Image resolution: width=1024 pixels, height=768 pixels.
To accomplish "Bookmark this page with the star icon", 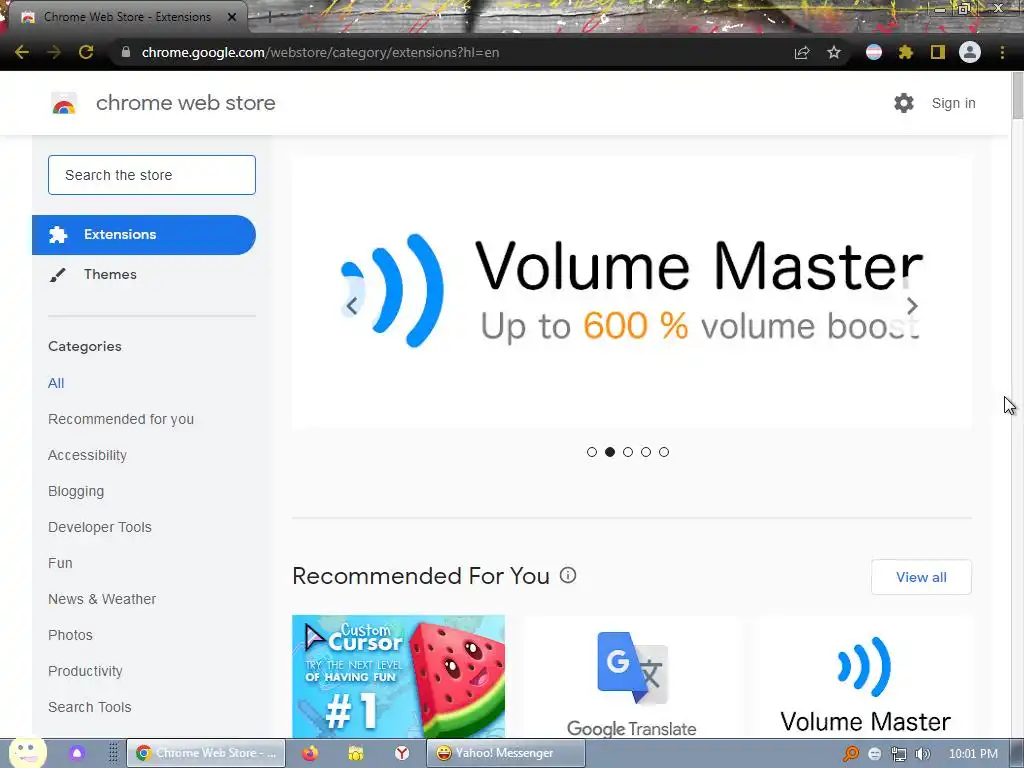I will coord(834,52).
